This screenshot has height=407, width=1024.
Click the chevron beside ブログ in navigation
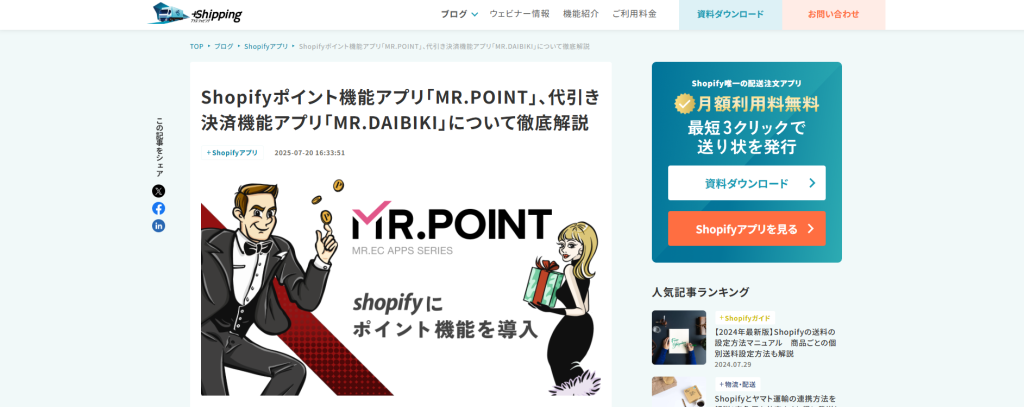(x=475, y=14)
